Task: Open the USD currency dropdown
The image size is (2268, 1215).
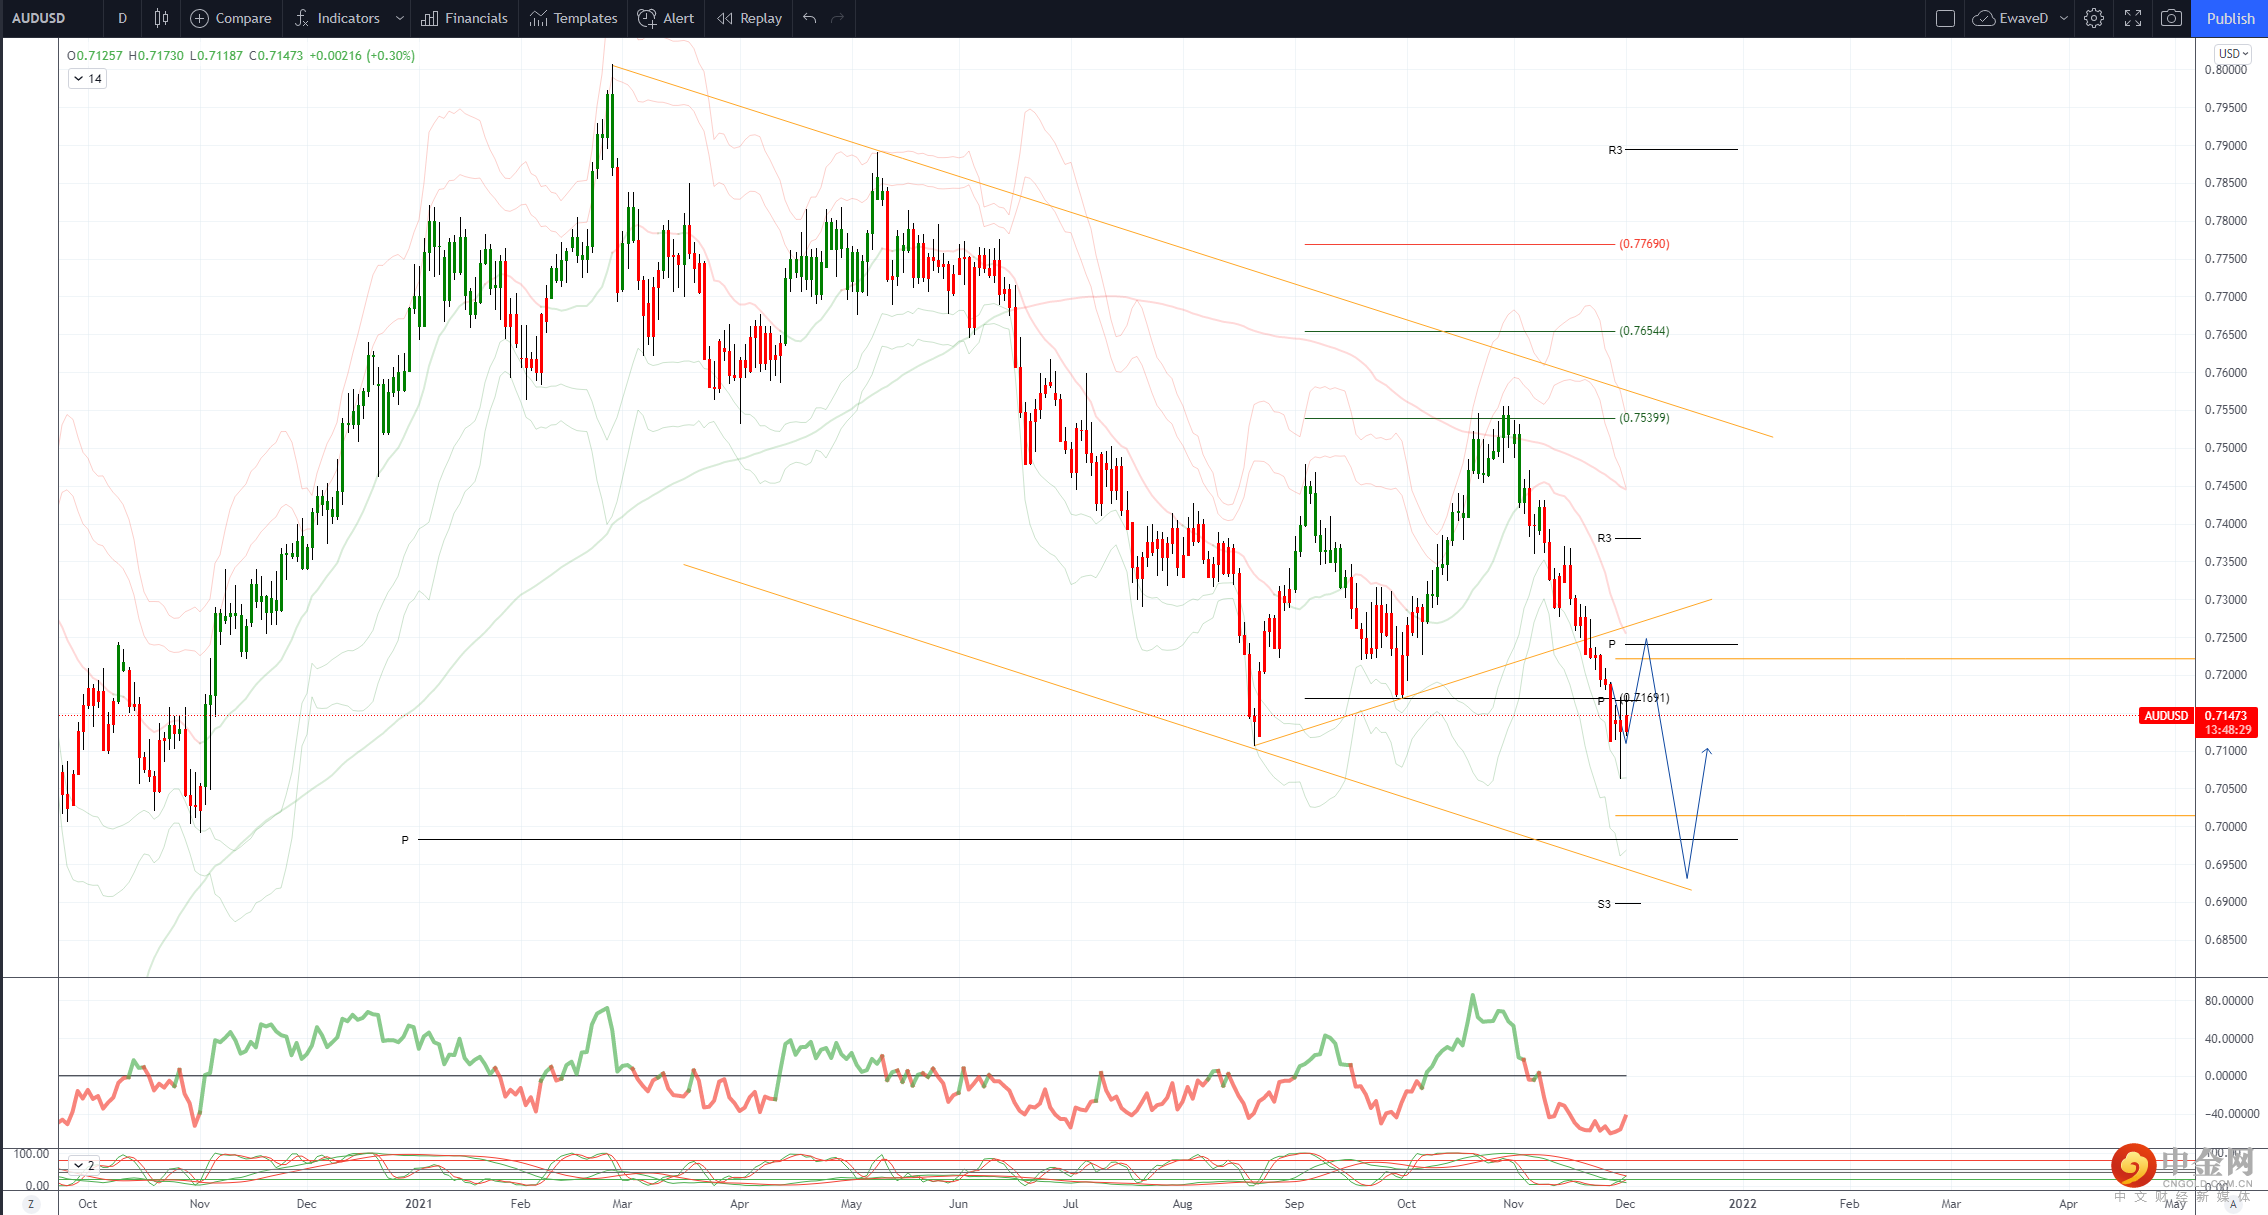Action: [x=2233, y=53]
